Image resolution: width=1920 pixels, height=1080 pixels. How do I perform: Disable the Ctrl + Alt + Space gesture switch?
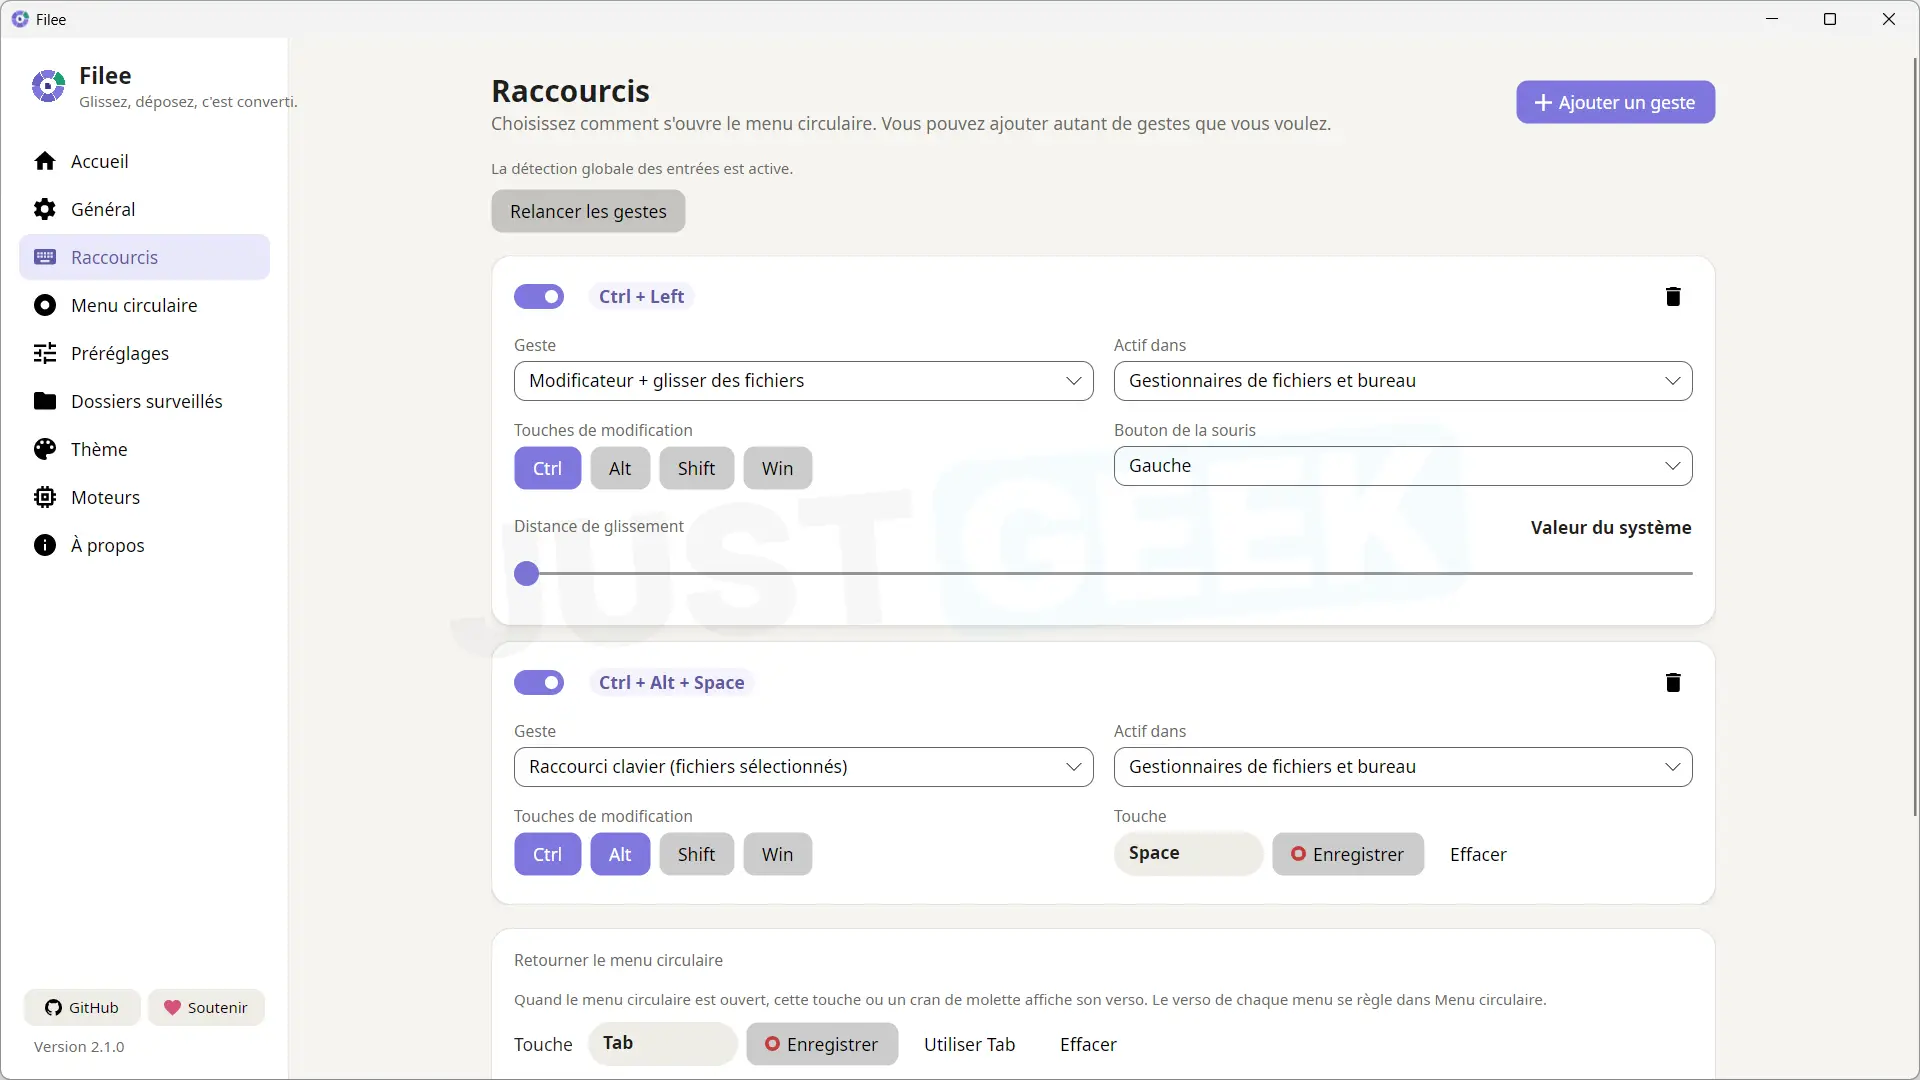(x=539, y=682)
